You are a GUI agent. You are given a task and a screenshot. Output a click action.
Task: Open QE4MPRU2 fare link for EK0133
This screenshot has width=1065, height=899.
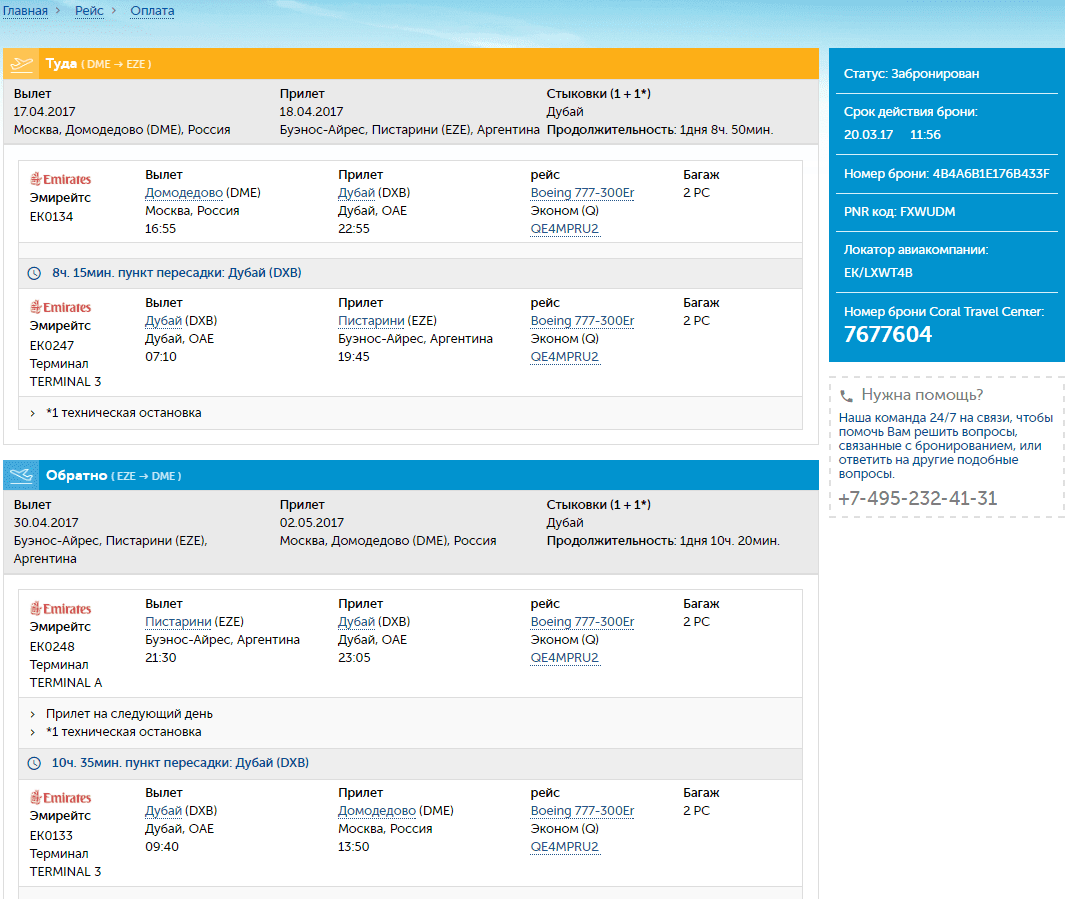[564, 847]
